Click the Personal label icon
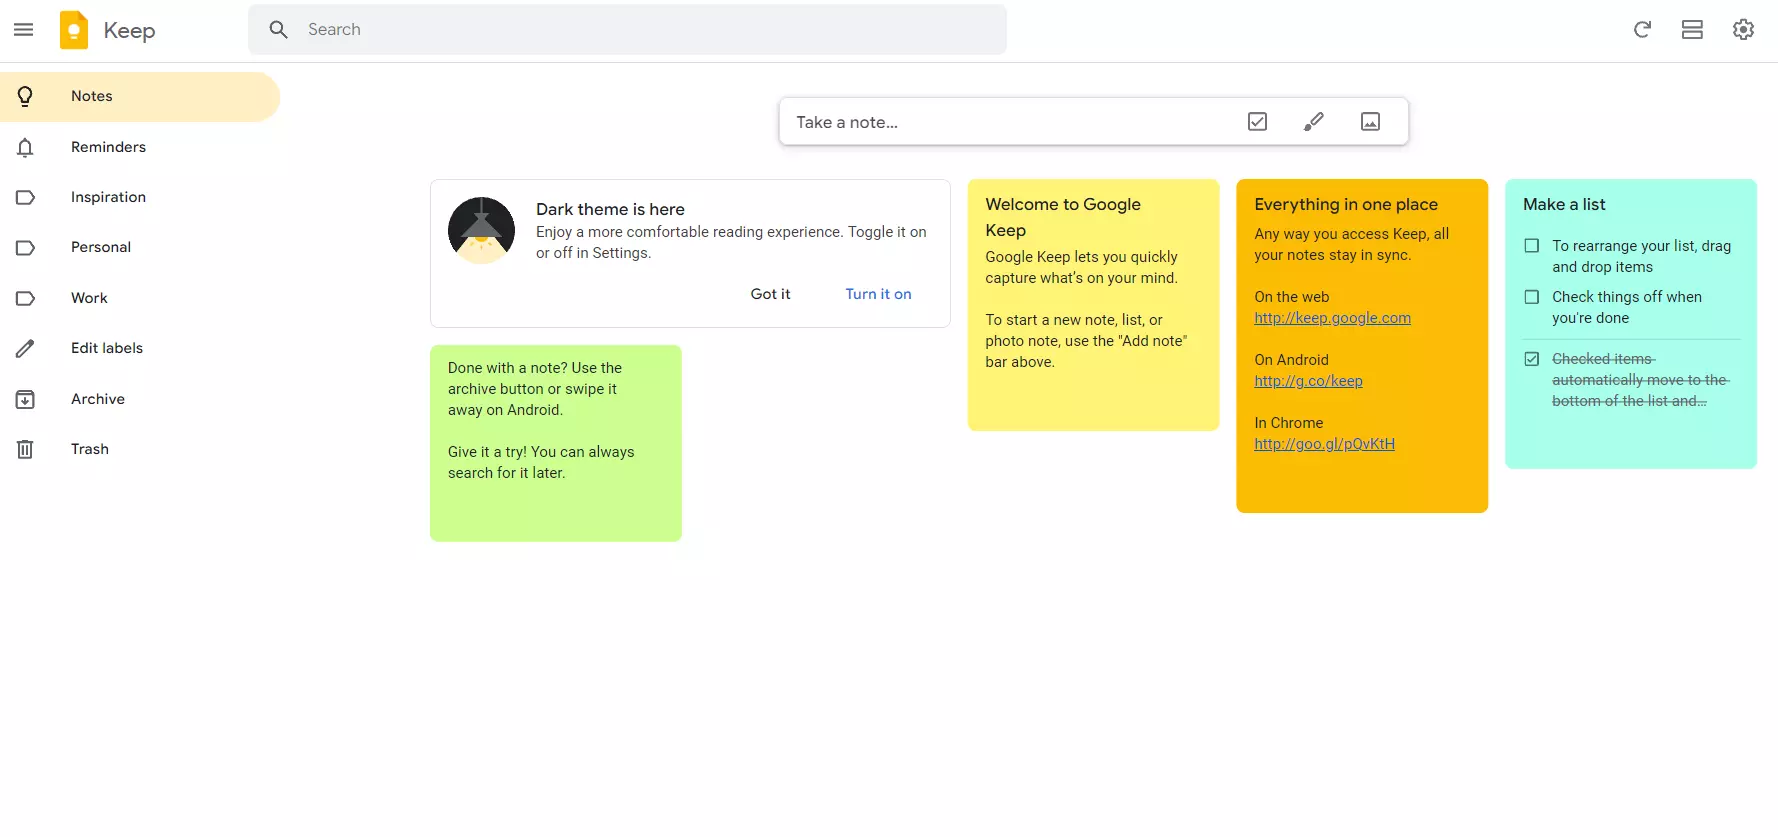 pyautogui.click(x=25, y=247)
